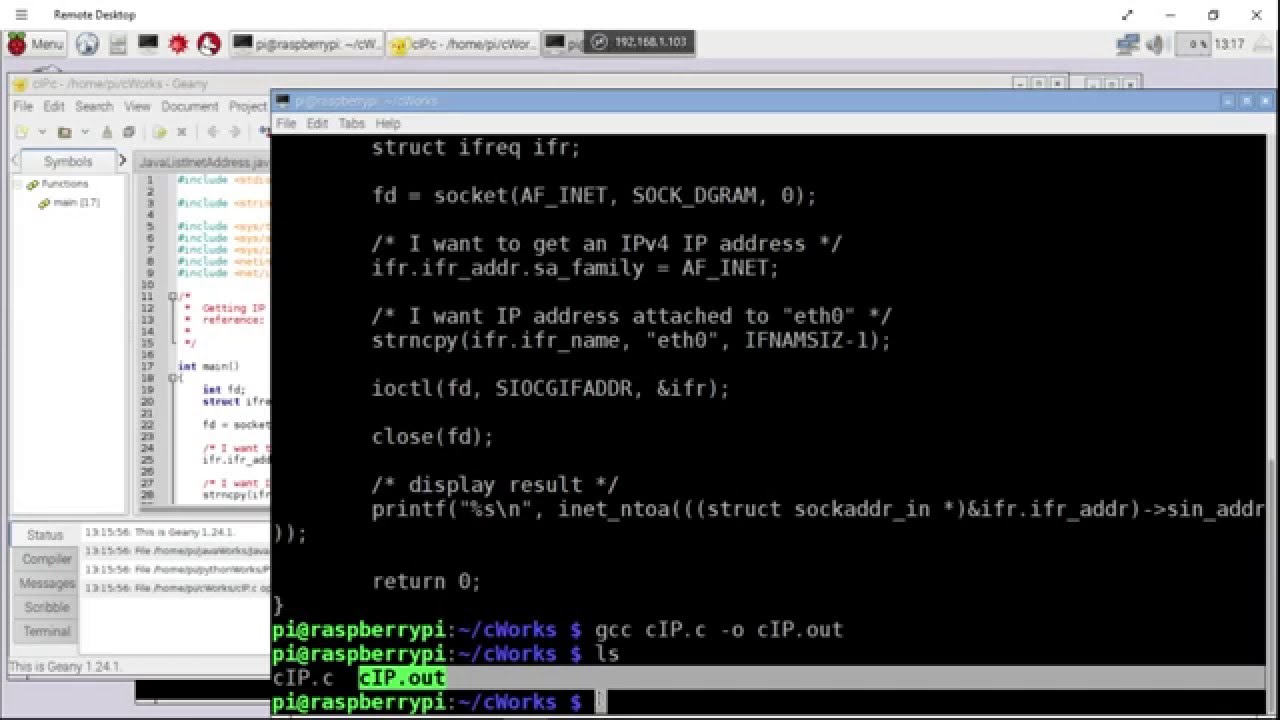
Task: Click Geany Save All toolbar icon
Action: [129, 132]
